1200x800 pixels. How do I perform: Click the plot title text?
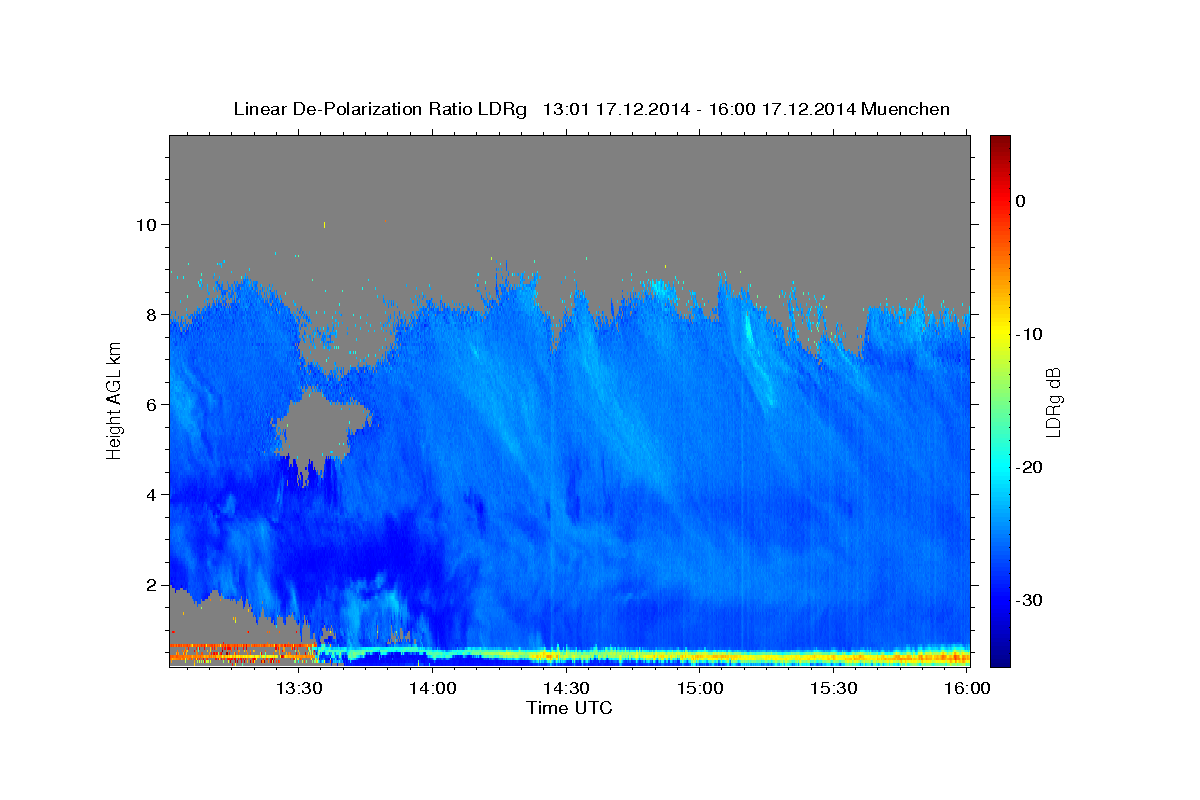[591, 109]
